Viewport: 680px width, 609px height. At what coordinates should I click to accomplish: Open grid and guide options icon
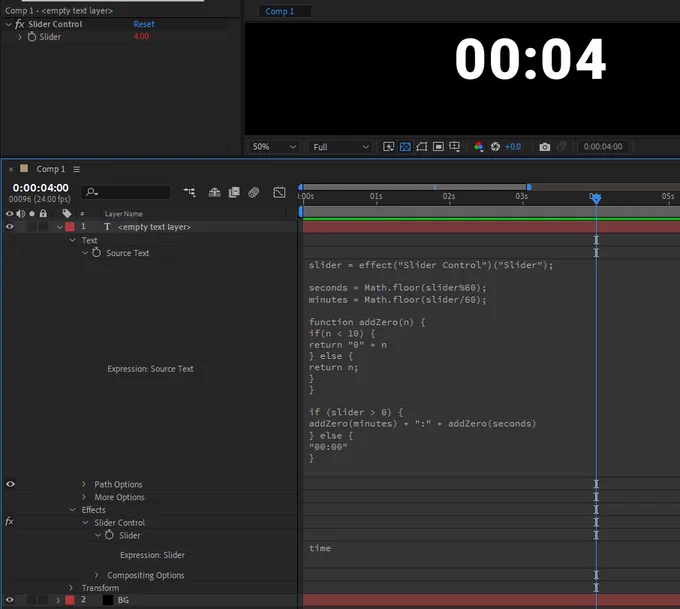point(454,147)
